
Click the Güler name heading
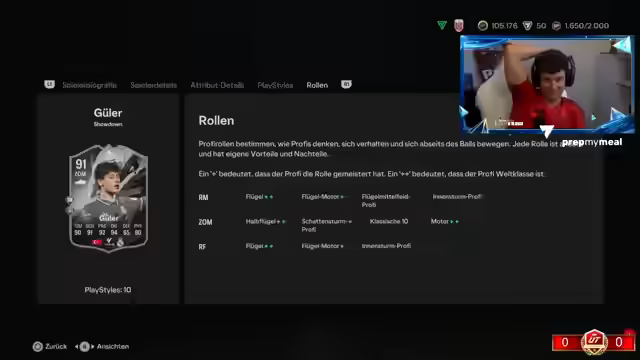[108, 113]
